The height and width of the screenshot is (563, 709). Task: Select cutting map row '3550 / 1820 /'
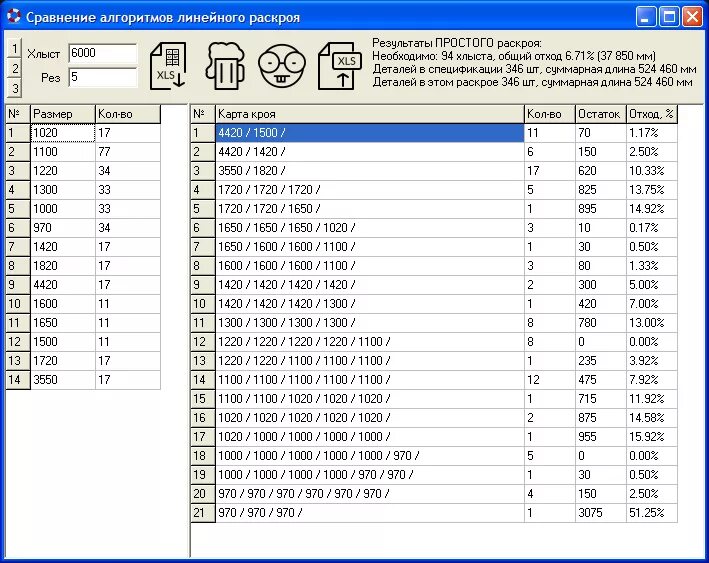(x=370, y=171)
